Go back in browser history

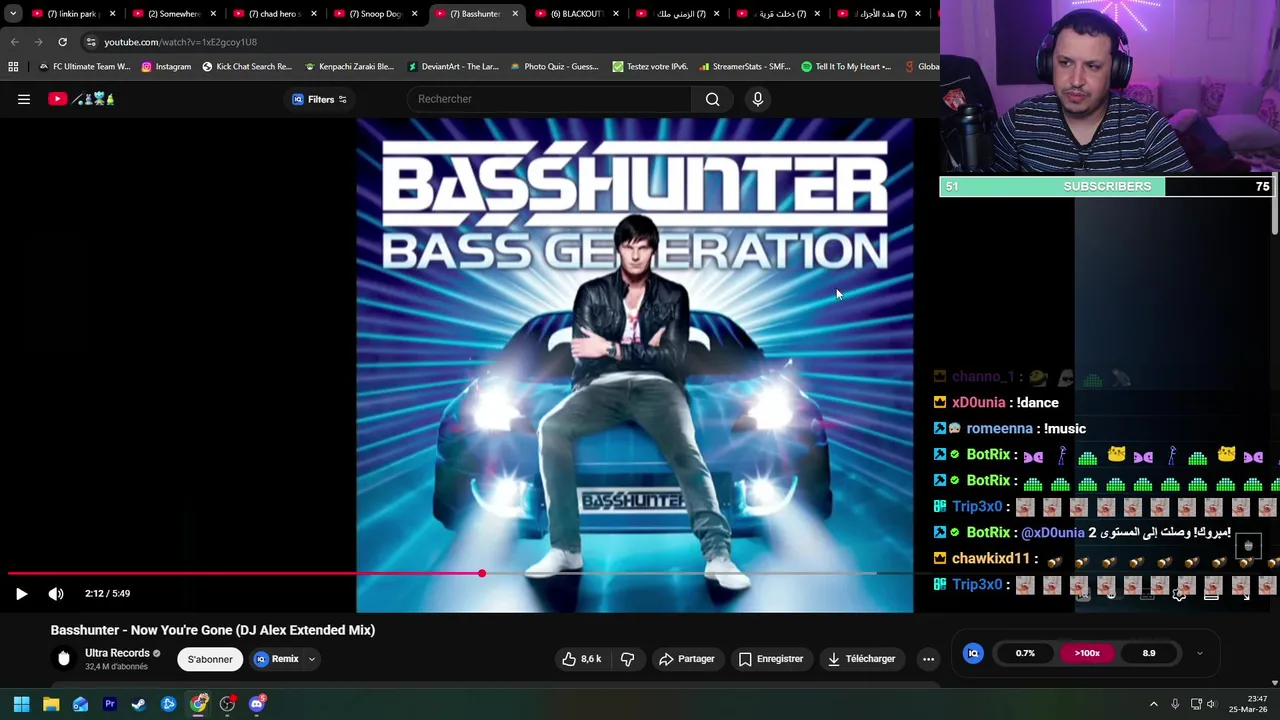[x=14, y=42]
